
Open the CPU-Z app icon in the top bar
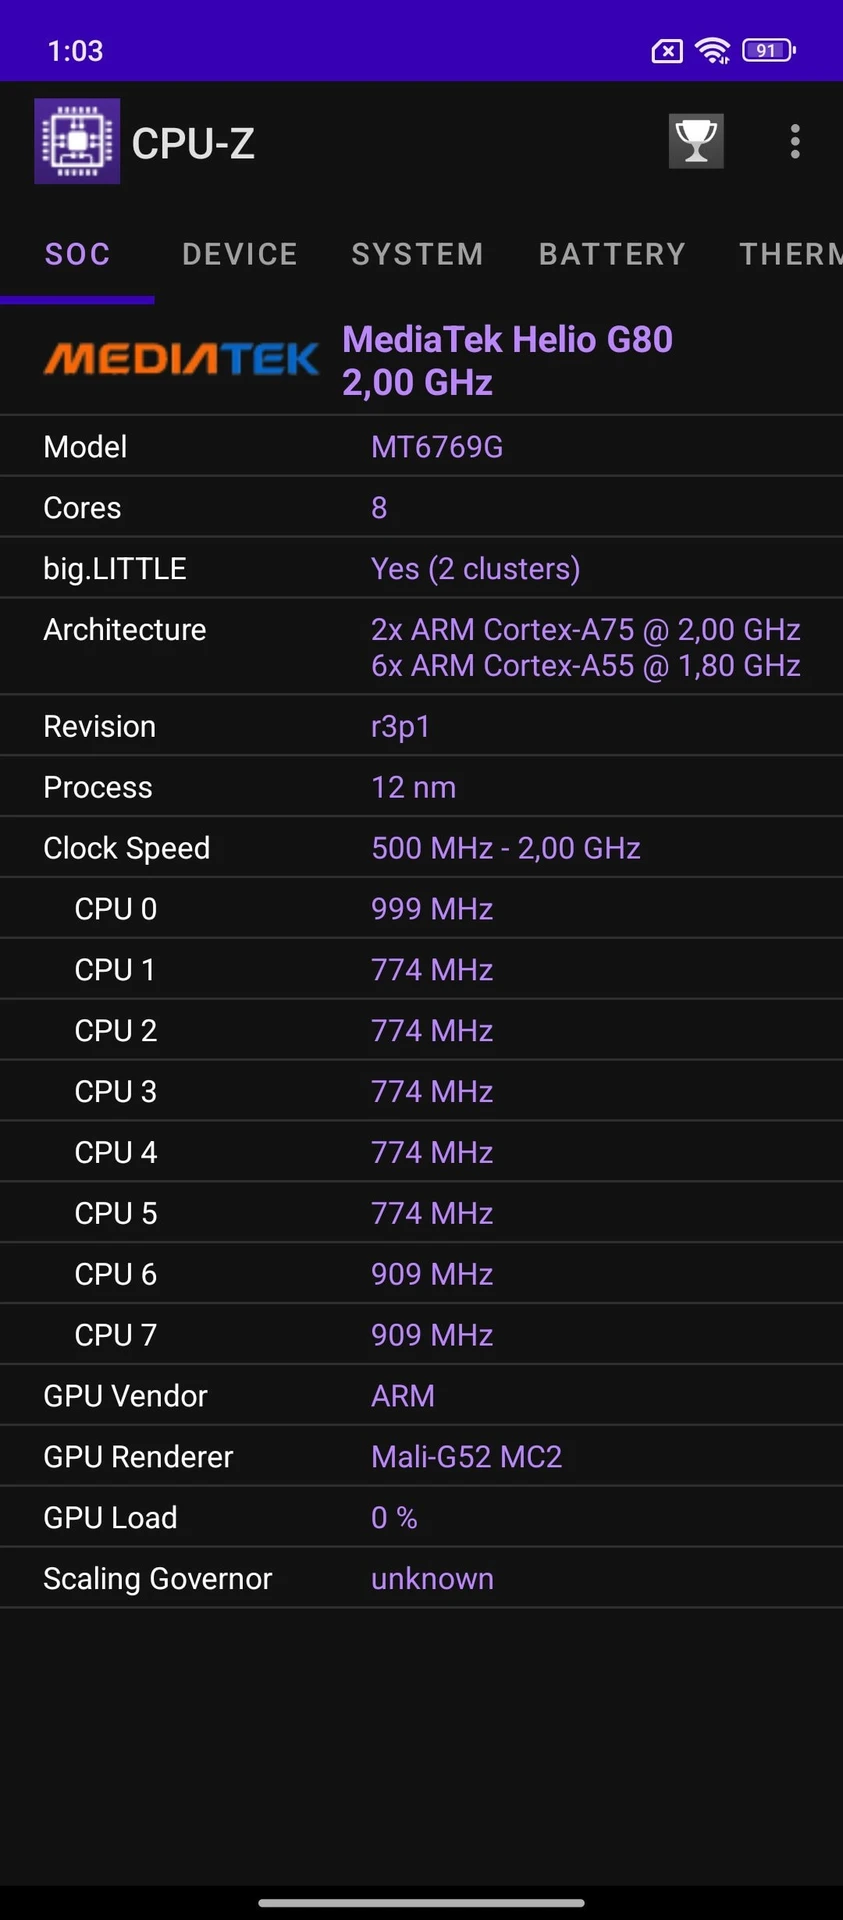coord(76,140)
